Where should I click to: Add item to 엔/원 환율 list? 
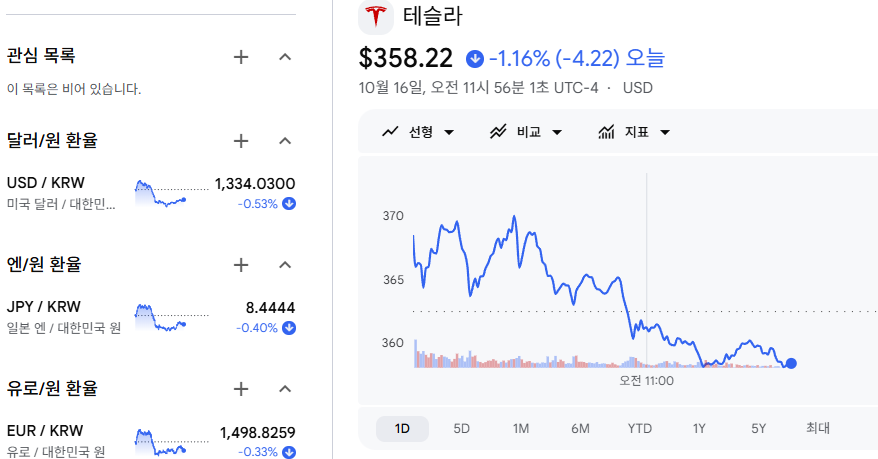pos(241,265)
